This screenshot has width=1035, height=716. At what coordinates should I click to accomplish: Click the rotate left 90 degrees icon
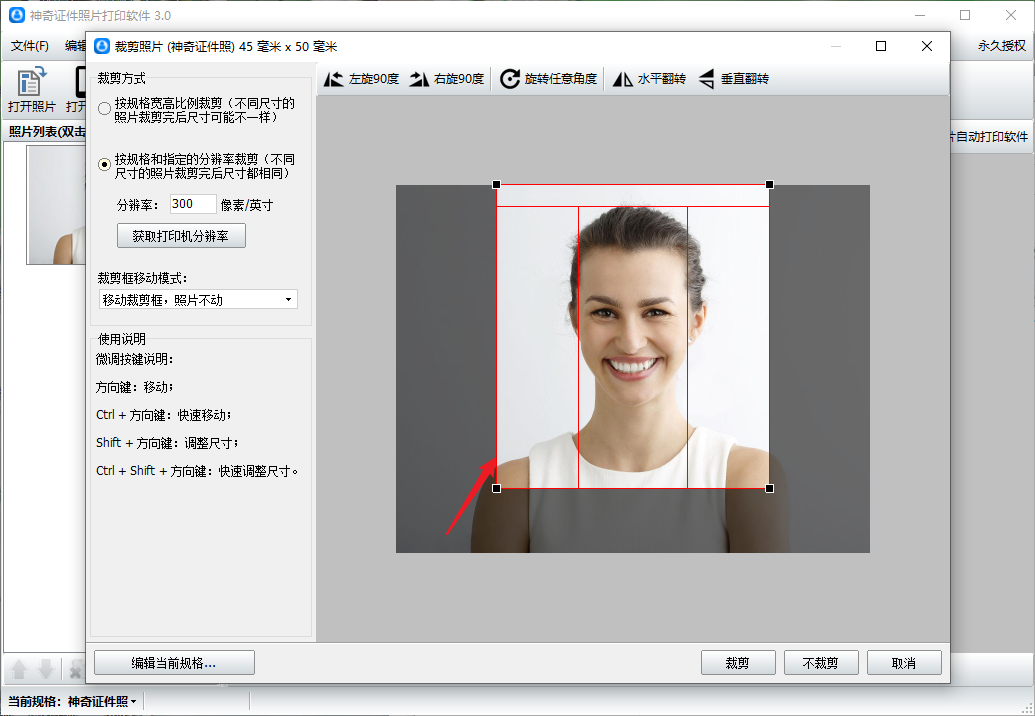(334, 79)
